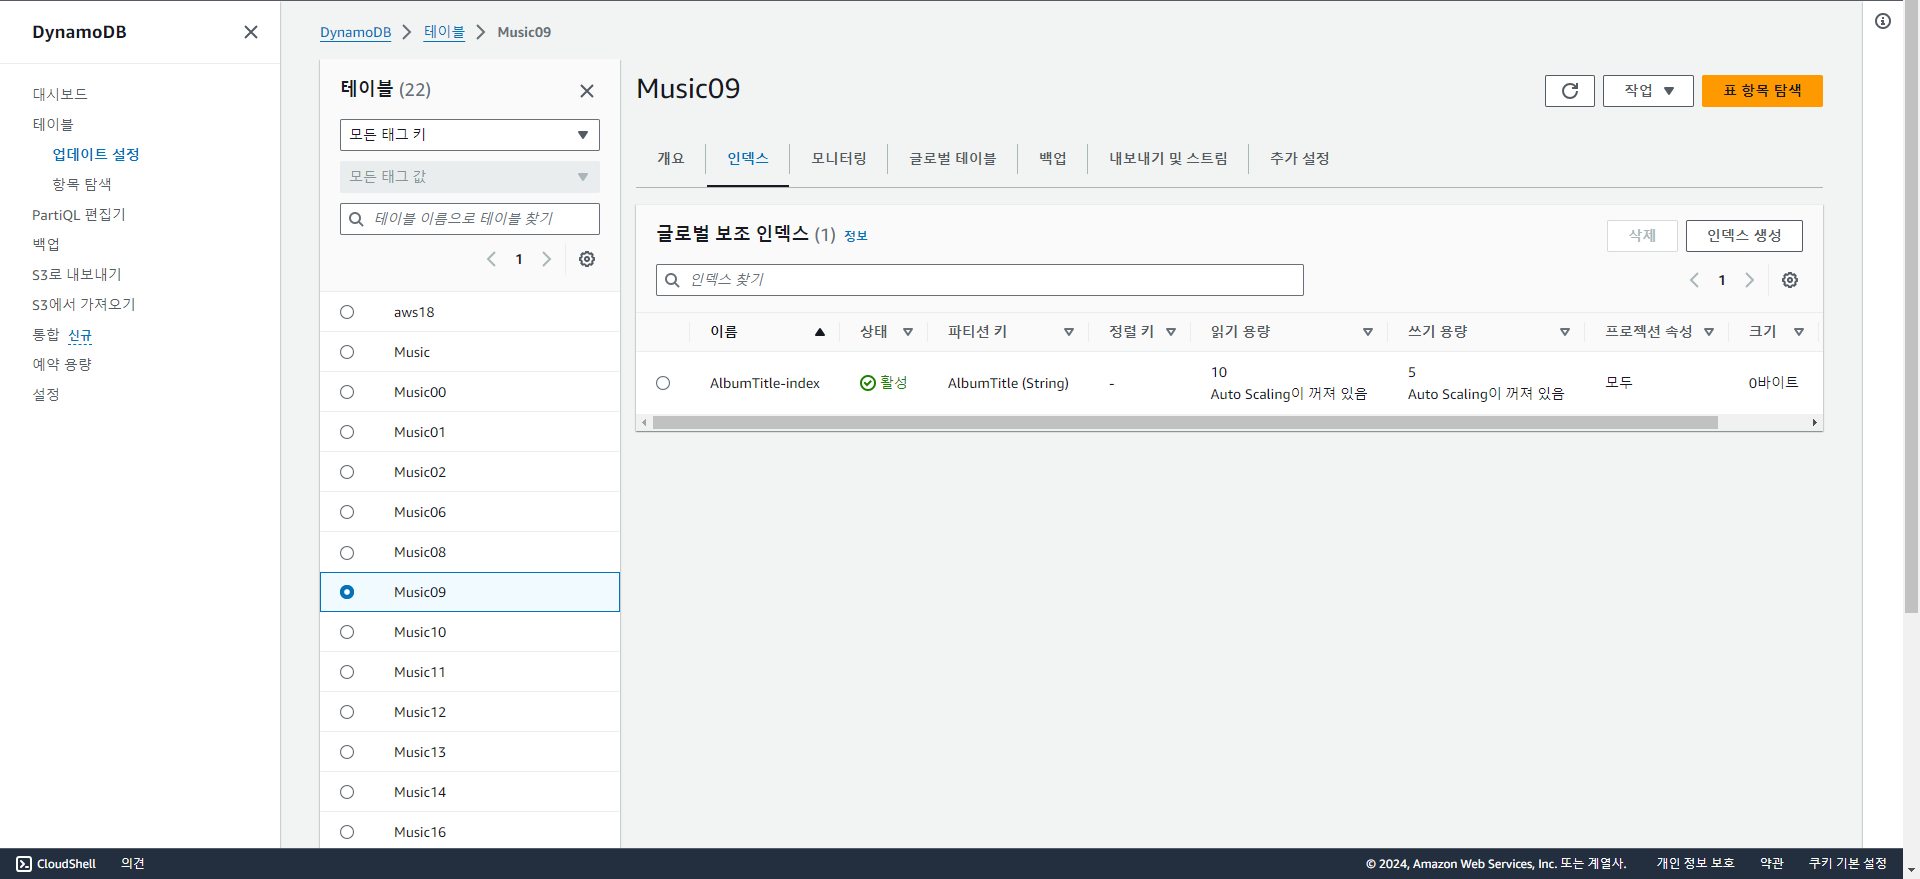Sort by the 상태 column arrow
1920x879 pixels.
(908, 332)
